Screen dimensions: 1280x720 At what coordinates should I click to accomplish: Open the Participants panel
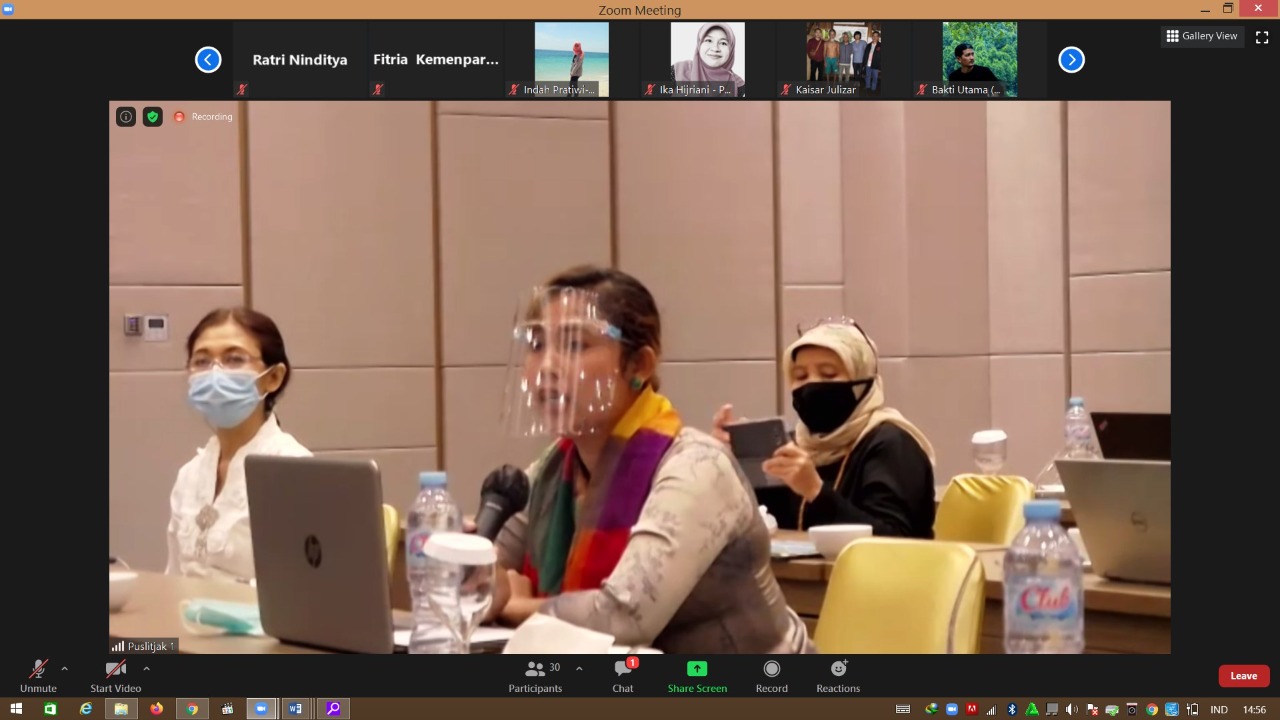click(x=535, y=675)
